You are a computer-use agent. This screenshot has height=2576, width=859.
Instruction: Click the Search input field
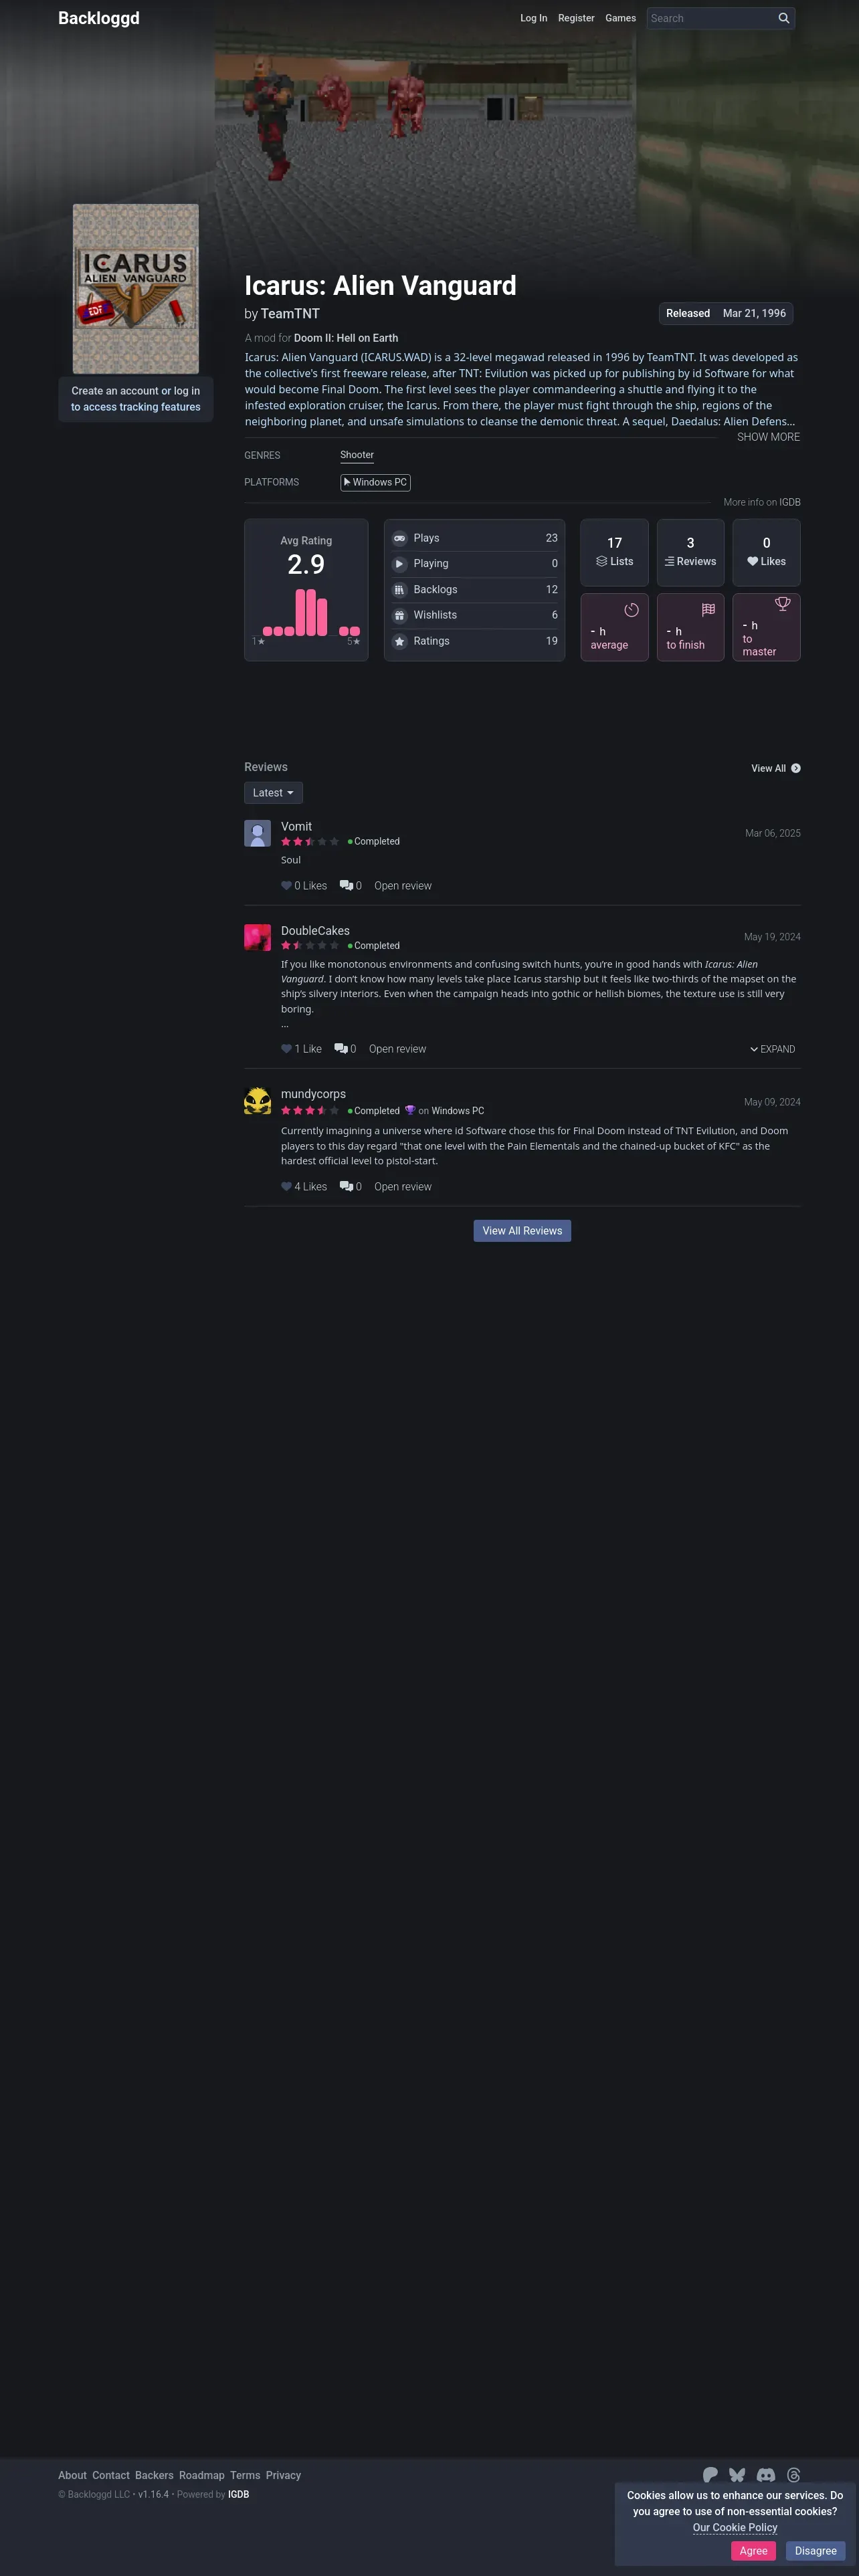[710, 18]
